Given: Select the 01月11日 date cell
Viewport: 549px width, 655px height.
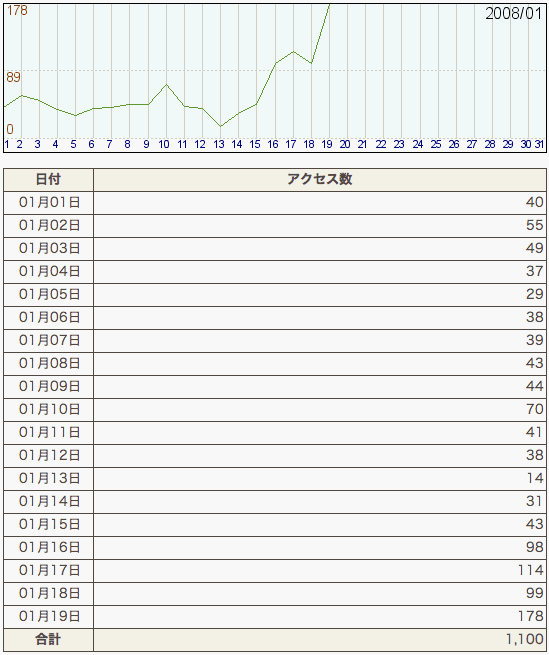Looking at the screenshot, I should click(x=48, y=432).
